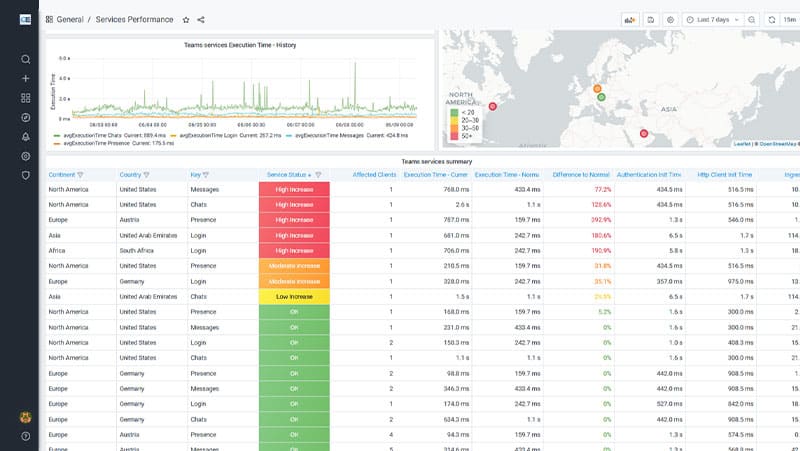Refresh dashboard using refresh icon
Viewport: 800px width, 451px height.
[772, 20]
